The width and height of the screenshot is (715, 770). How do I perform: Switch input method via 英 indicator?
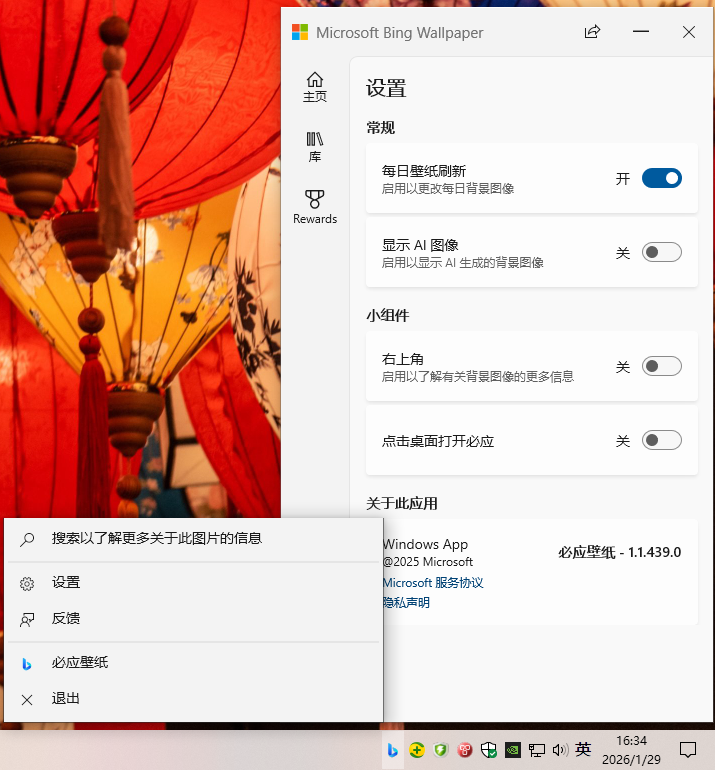583,749
